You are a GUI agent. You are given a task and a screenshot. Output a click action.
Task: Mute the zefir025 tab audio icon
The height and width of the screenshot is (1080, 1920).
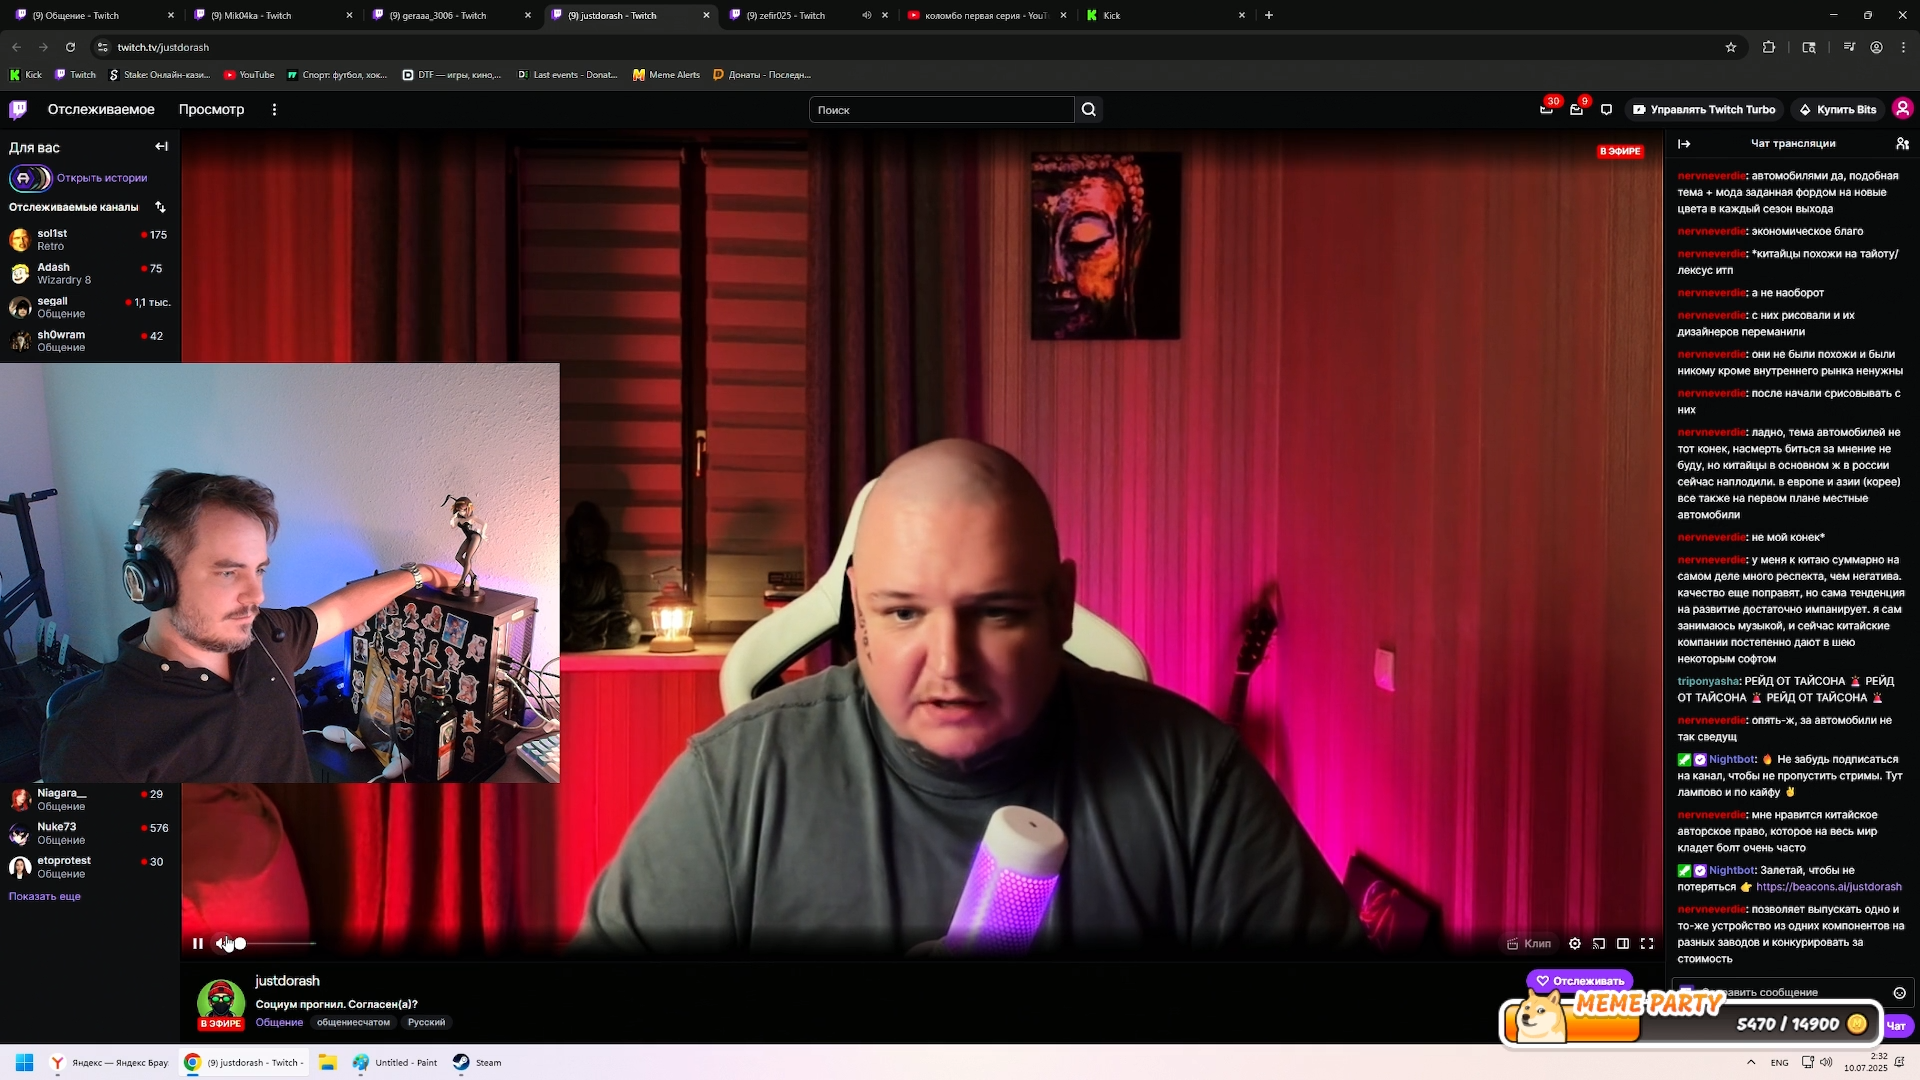point(866,15)
